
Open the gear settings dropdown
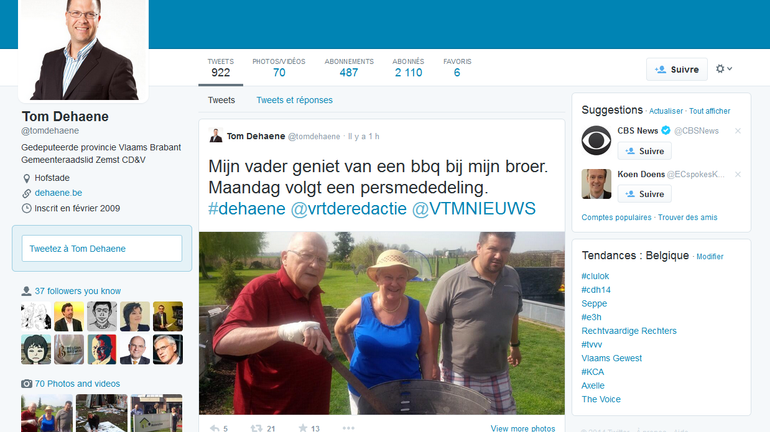tap(724, 69)
